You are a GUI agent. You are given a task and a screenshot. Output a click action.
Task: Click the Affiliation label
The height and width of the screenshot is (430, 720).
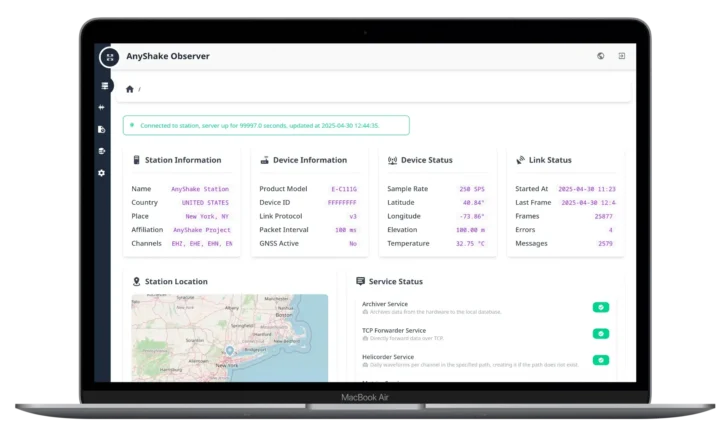tap(147, 230)
